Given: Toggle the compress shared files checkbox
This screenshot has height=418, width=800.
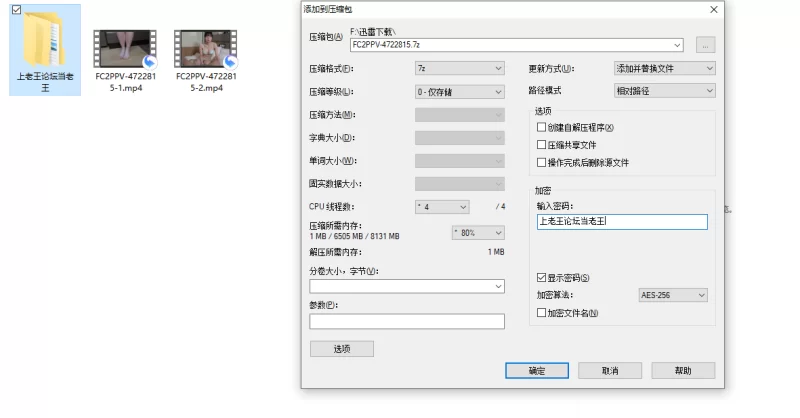Looking at the screenshot, I should click(x=542, y=145).
